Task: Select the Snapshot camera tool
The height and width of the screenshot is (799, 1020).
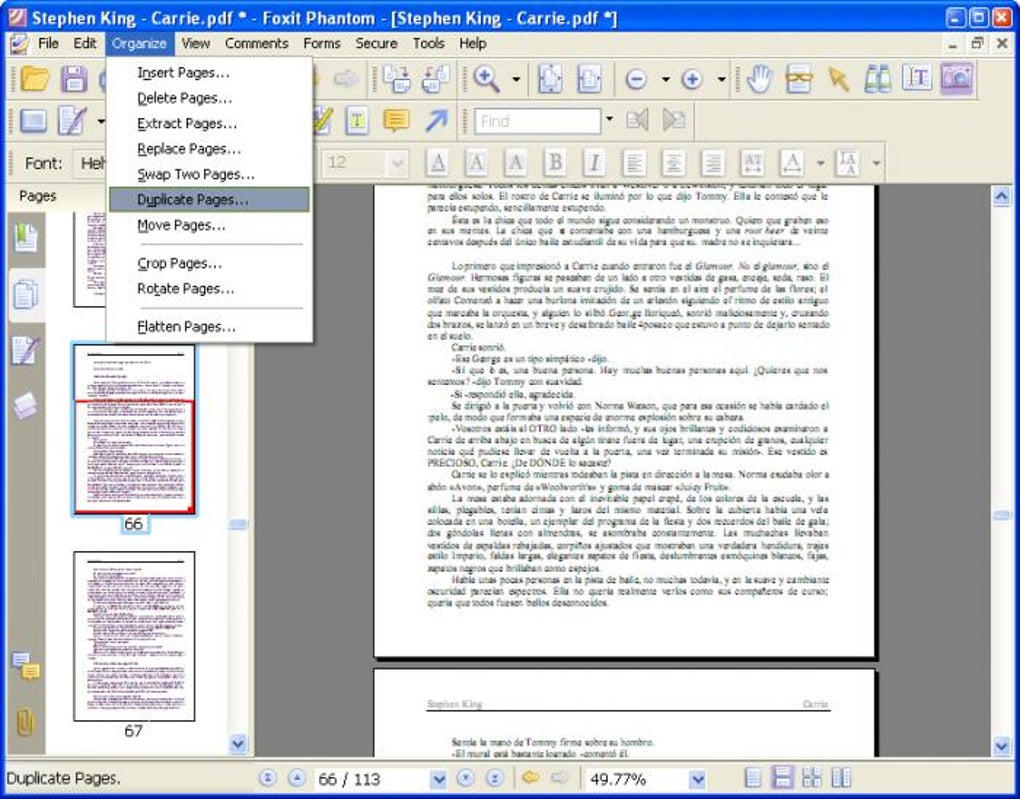Action: (957, 79)
